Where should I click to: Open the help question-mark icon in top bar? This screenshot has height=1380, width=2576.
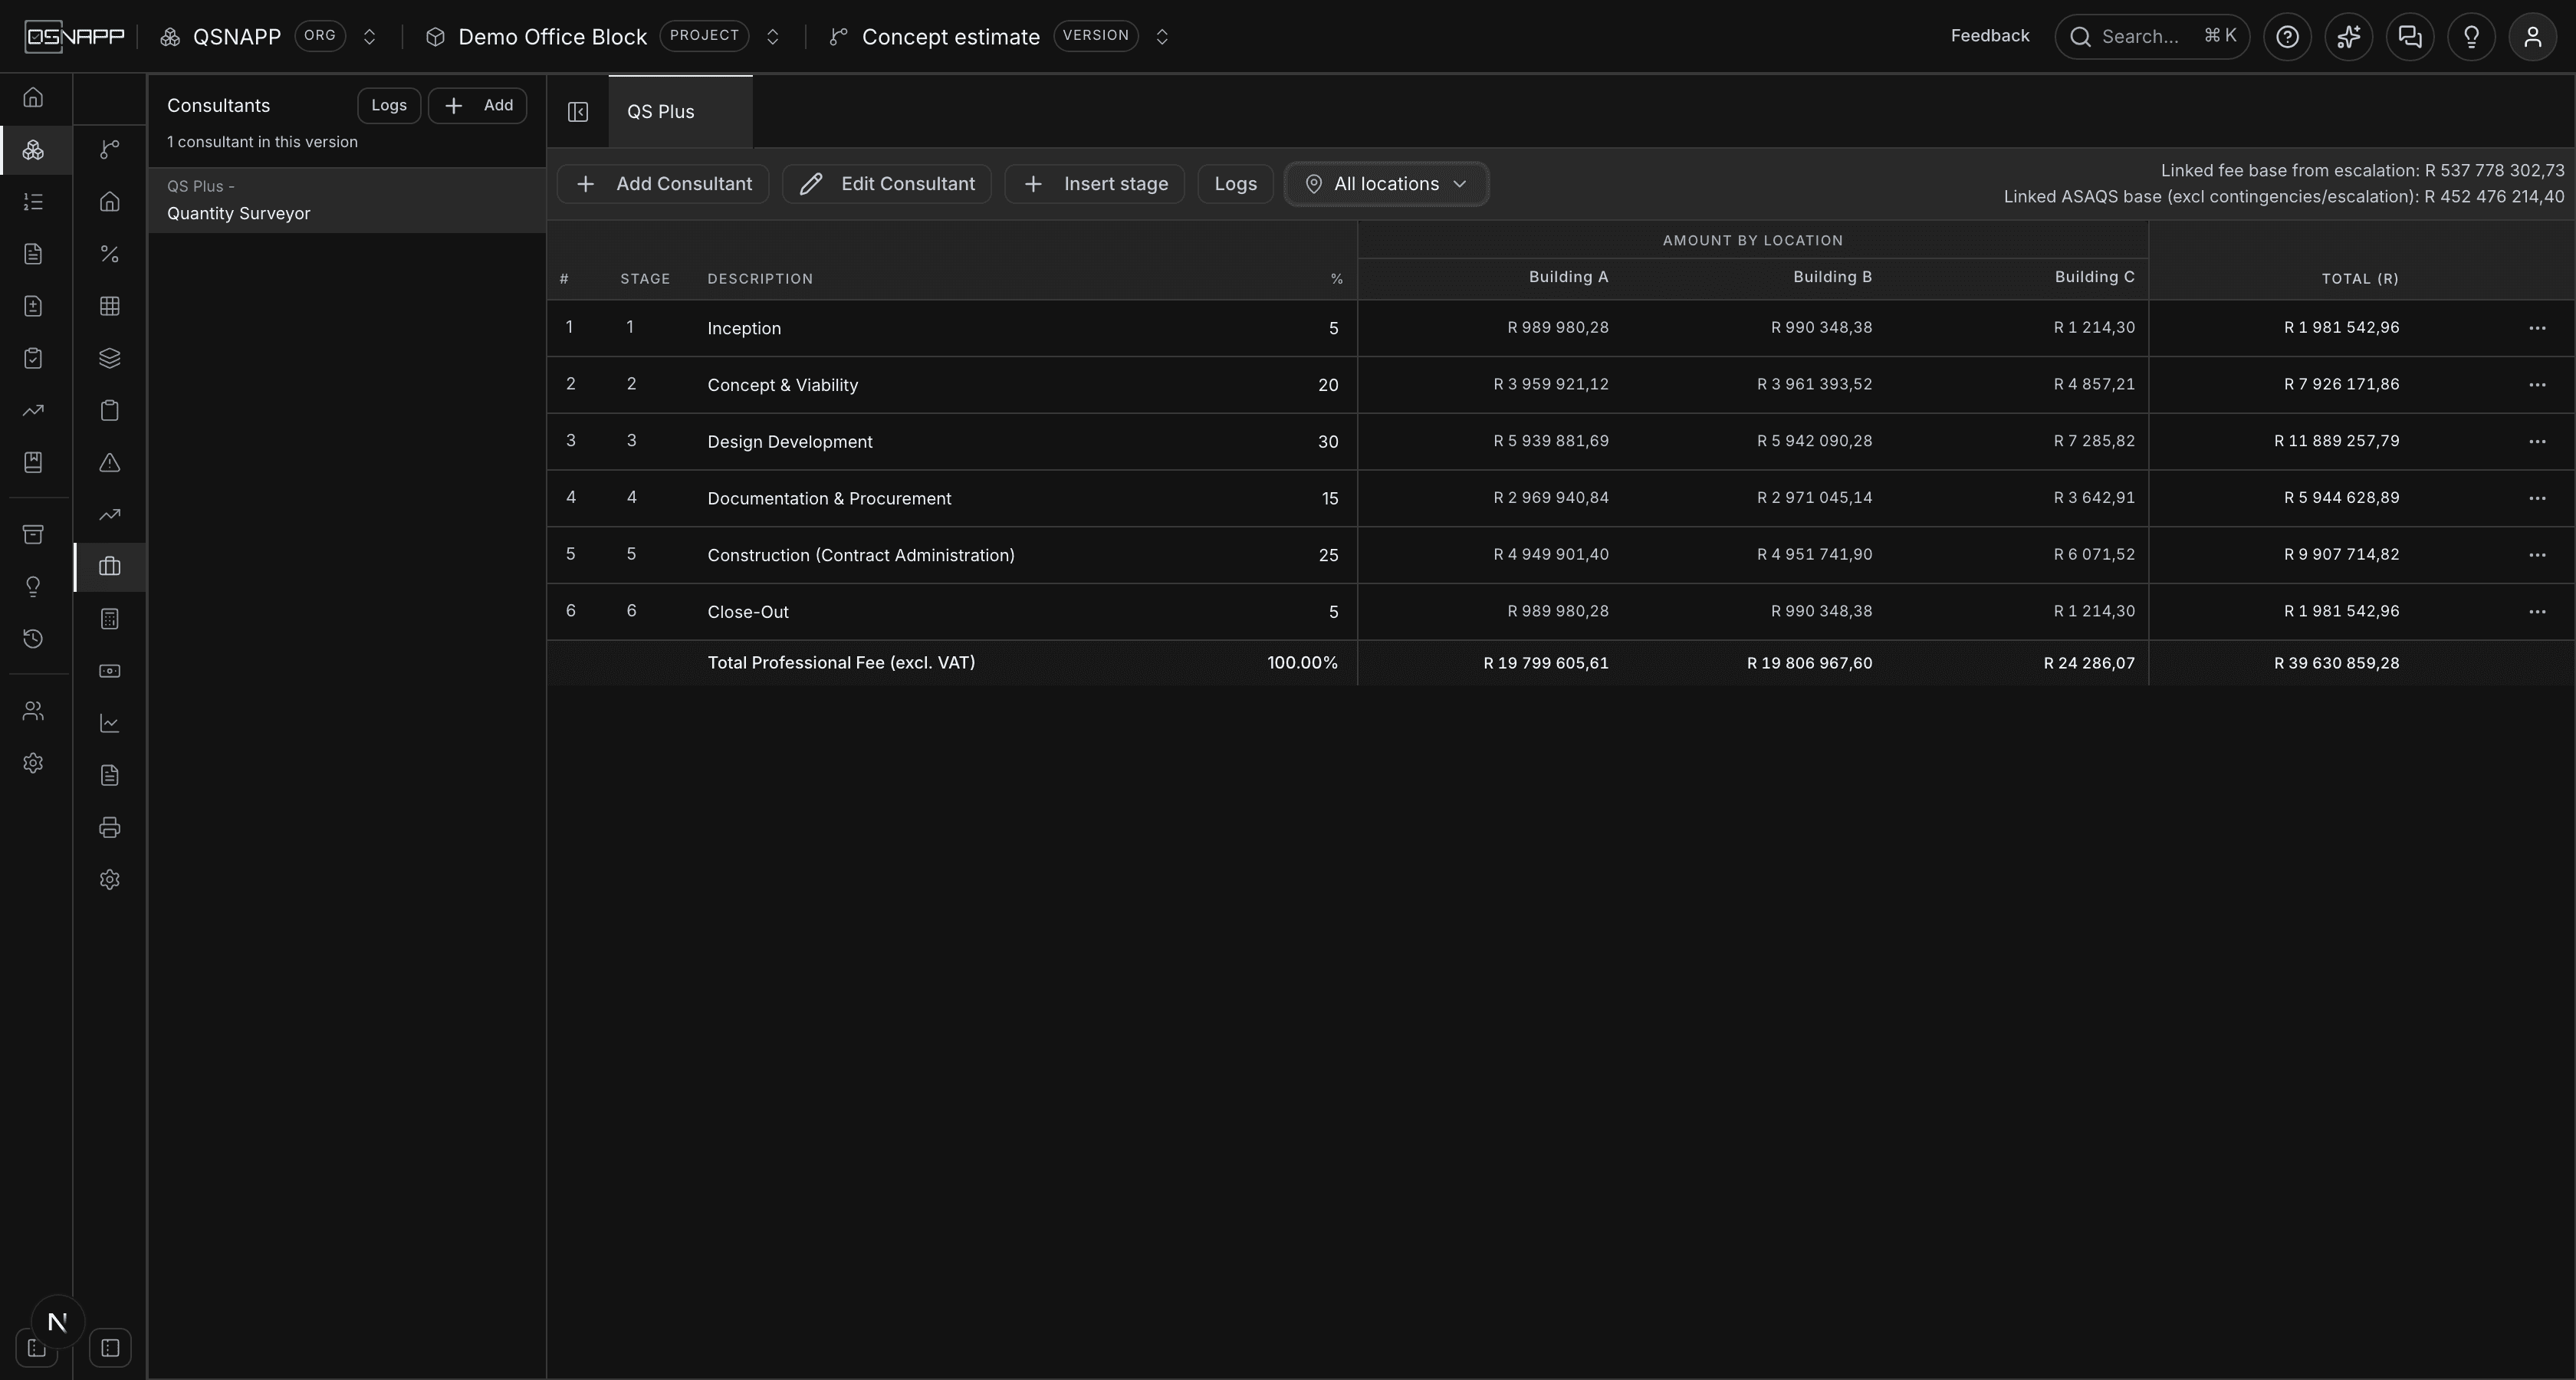(2287, 37)
